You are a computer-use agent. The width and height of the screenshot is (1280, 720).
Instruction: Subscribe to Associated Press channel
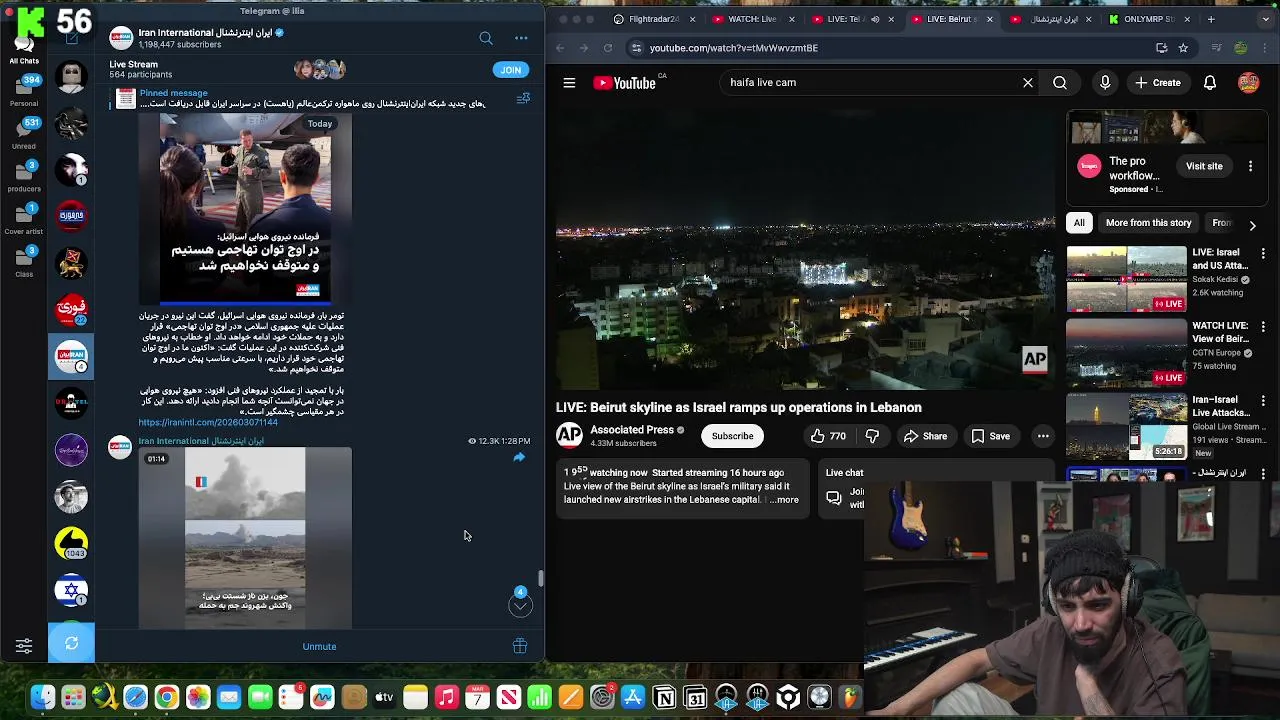click(732, 436)
